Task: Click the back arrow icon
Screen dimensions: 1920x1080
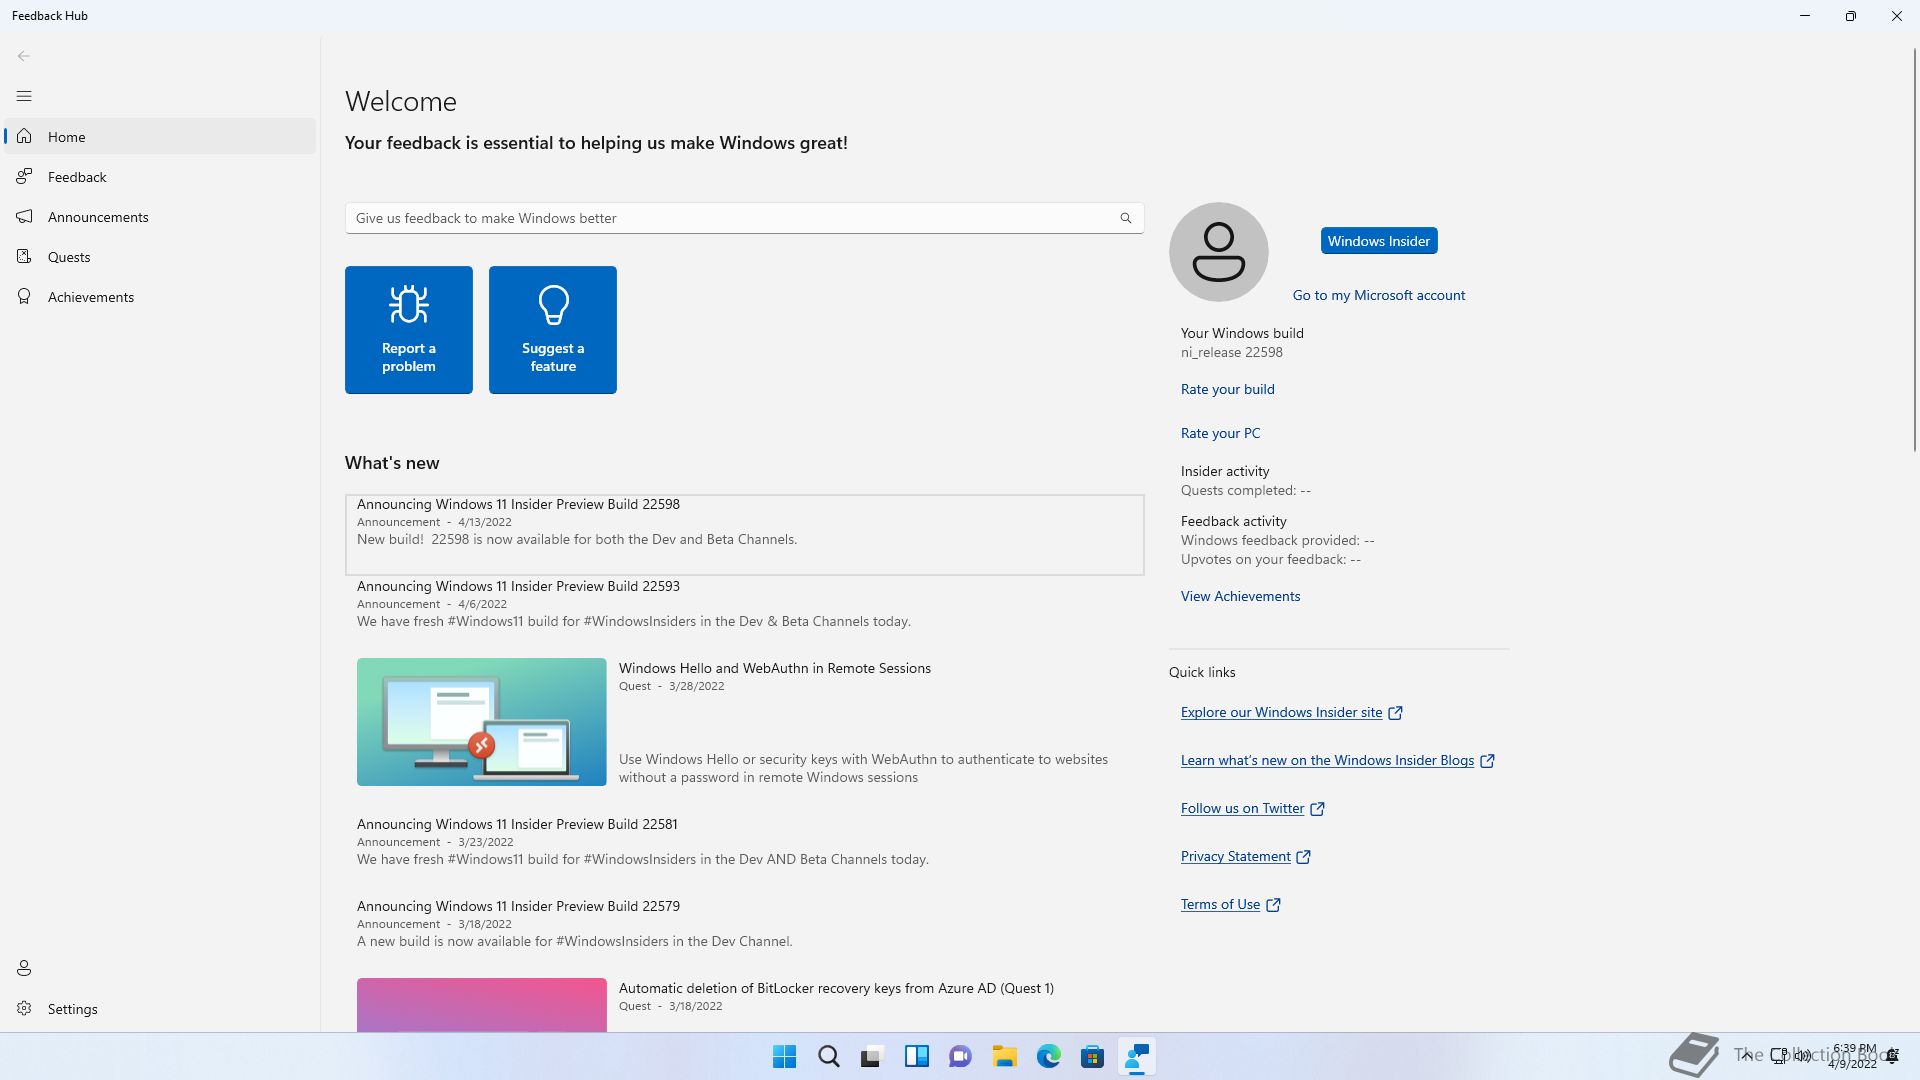Action: [24, 56]
